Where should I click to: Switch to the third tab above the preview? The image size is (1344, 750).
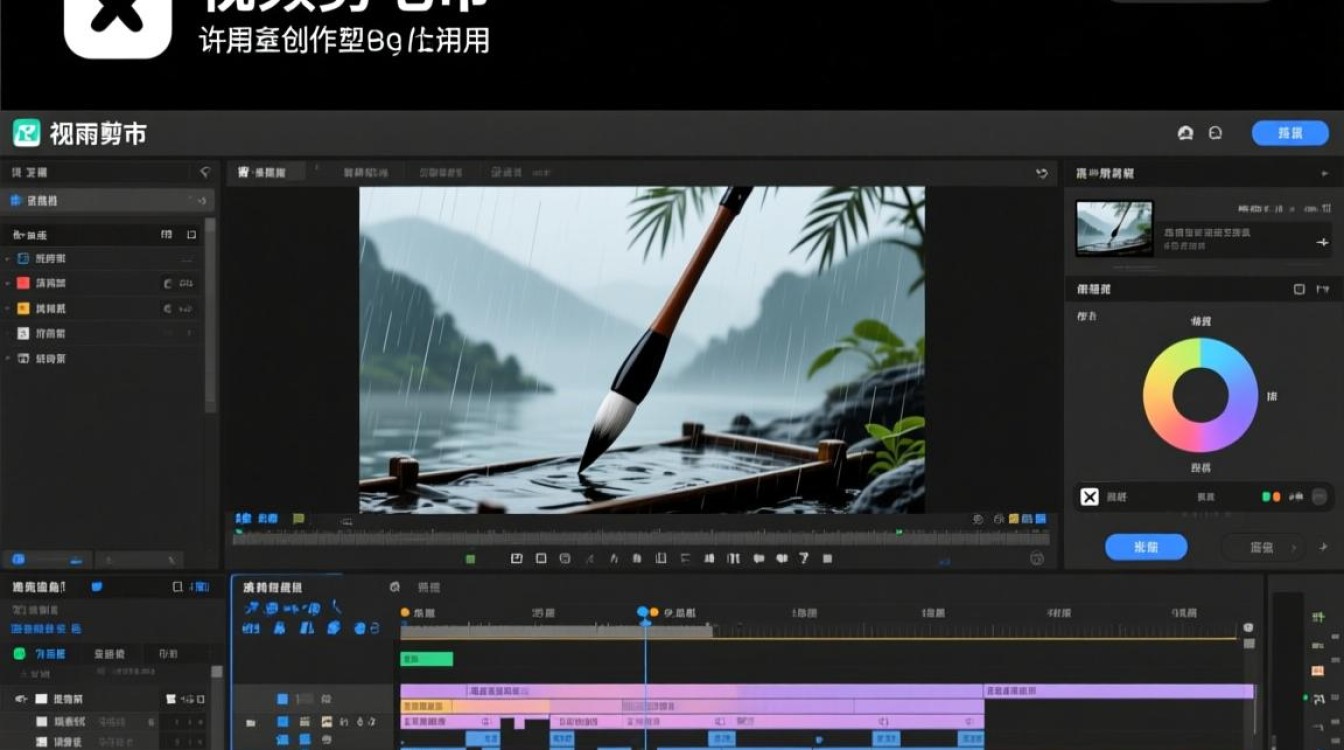[x=439, y=173]
